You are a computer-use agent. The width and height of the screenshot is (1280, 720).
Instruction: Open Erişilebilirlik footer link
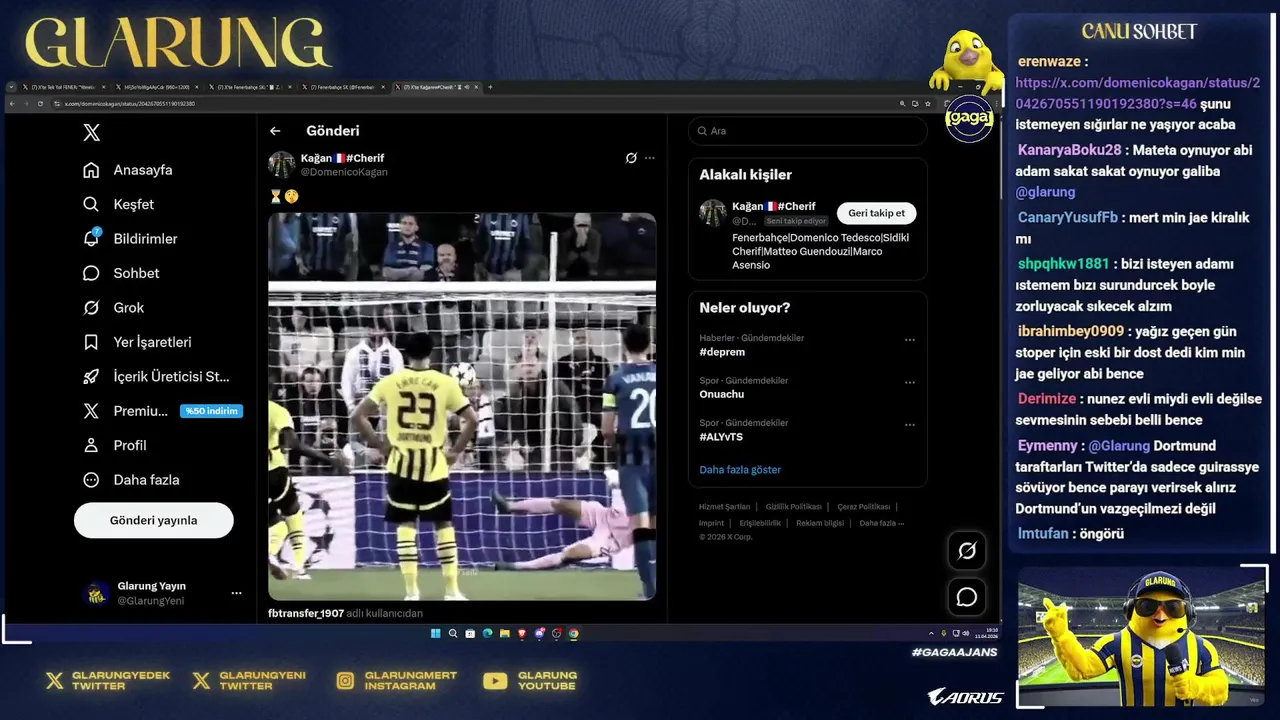coord(760,523)
